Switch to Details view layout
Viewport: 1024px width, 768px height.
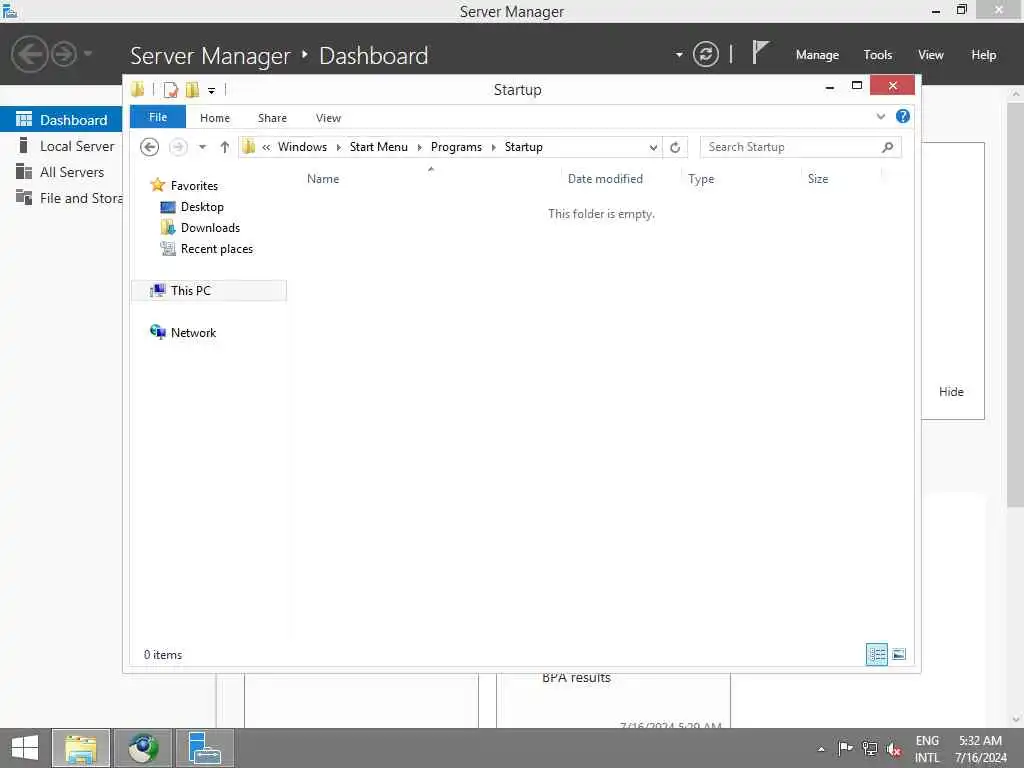876,654
